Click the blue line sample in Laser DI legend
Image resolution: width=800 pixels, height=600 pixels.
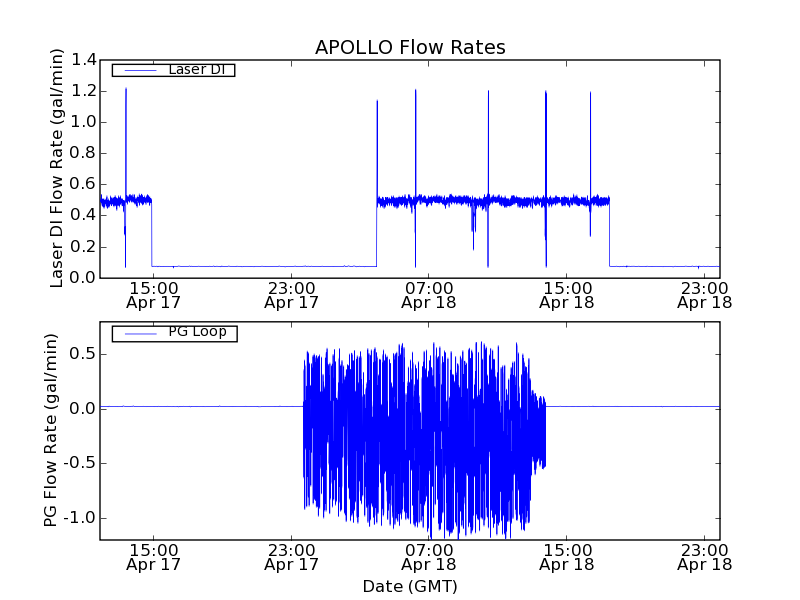coord(140,70)
